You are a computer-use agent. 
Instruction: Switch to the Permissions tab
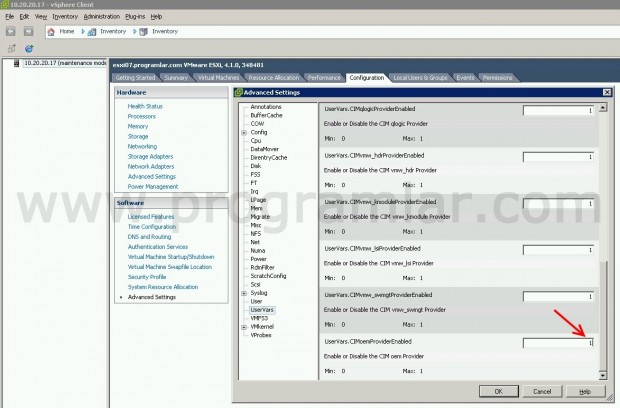click(497, 77)
